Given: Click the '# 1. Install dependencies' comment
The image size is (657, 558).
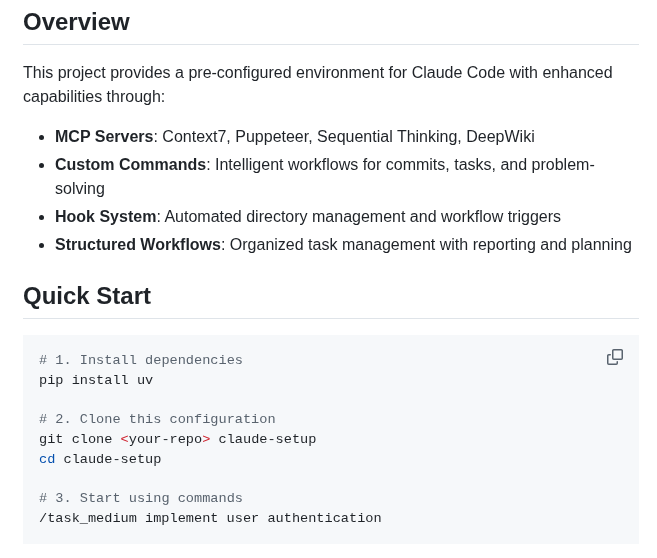Looking at the screenshot, I should click(x=141, y=360).
